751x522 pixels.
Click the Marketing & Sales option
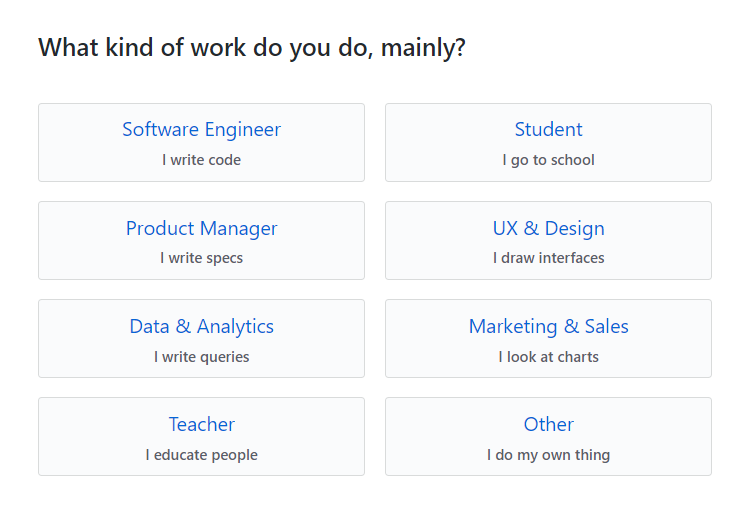[548, 338]
